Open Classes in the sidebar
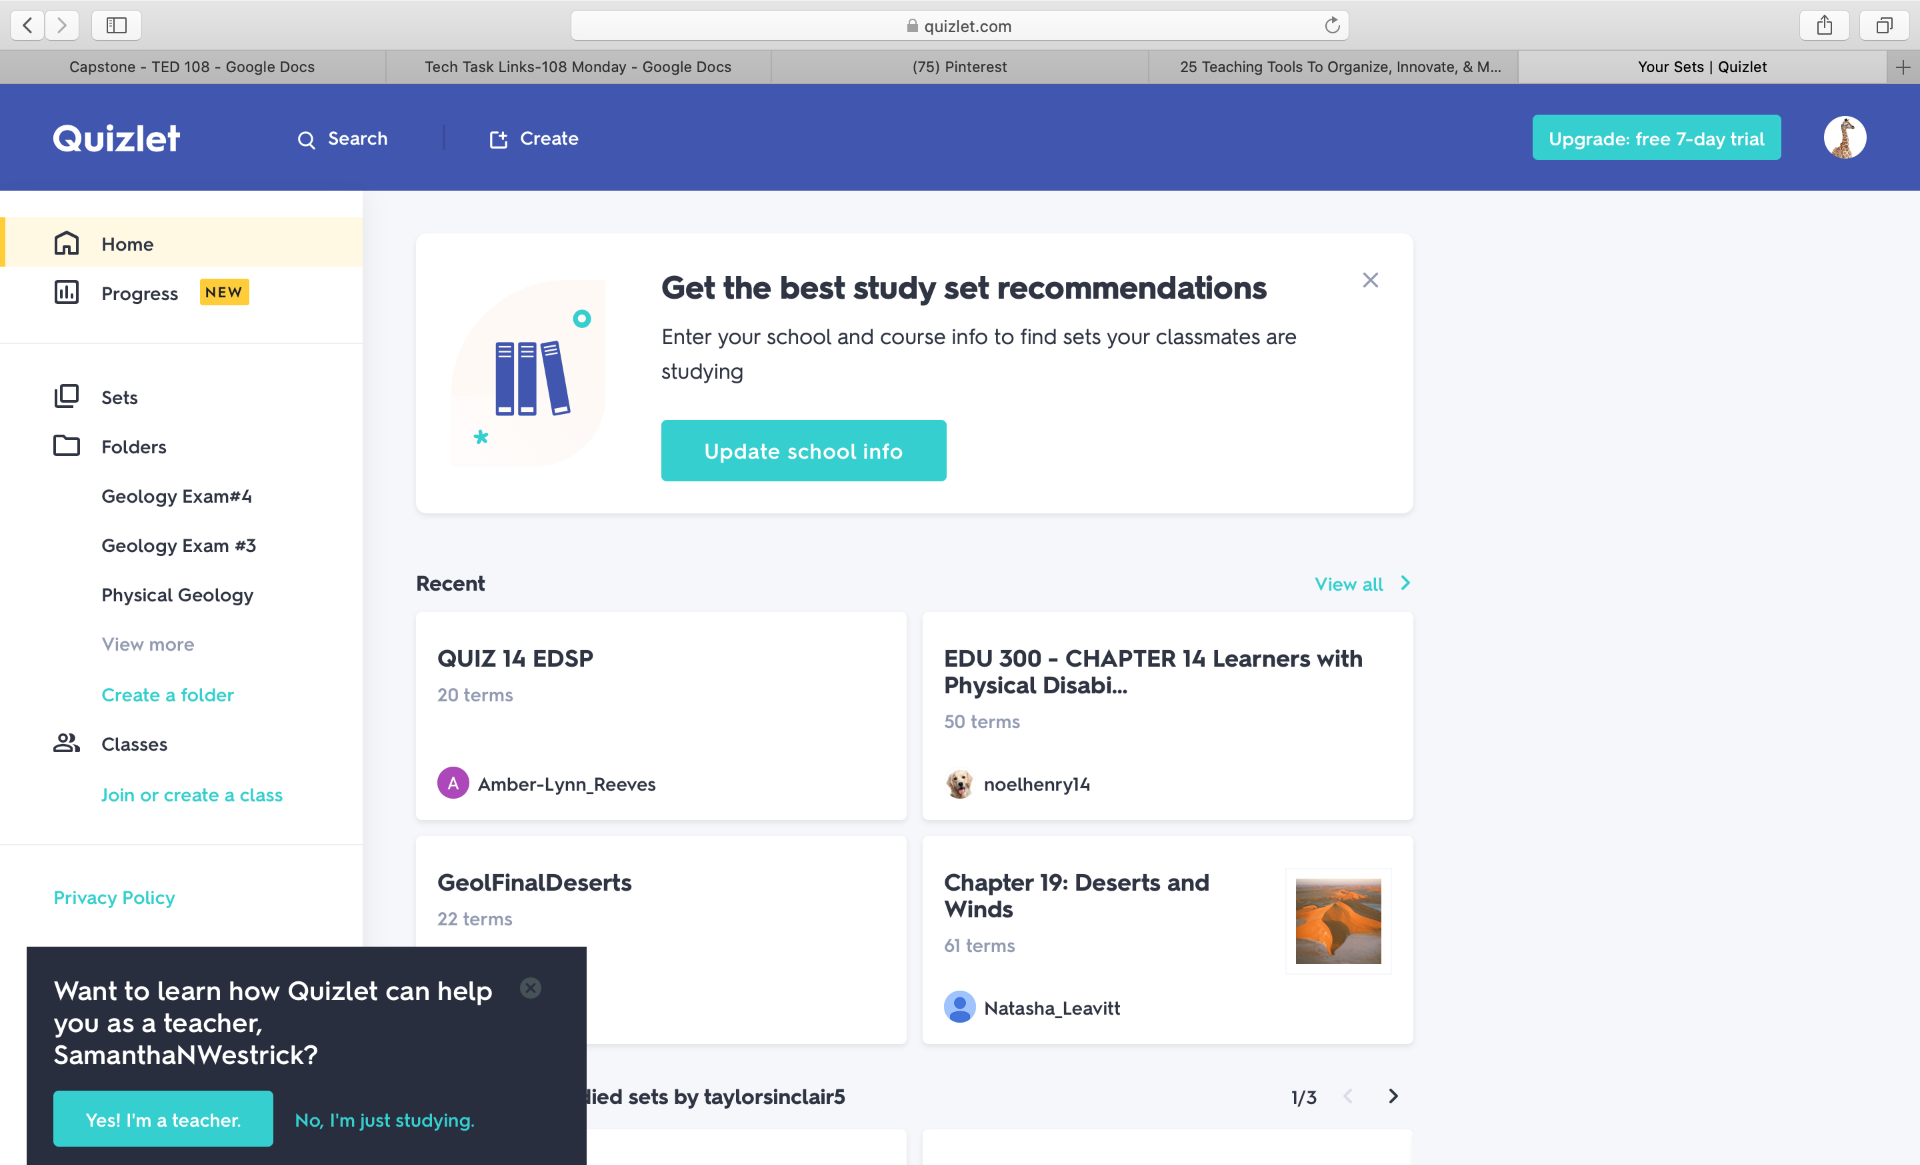 [x=134, y=744]
